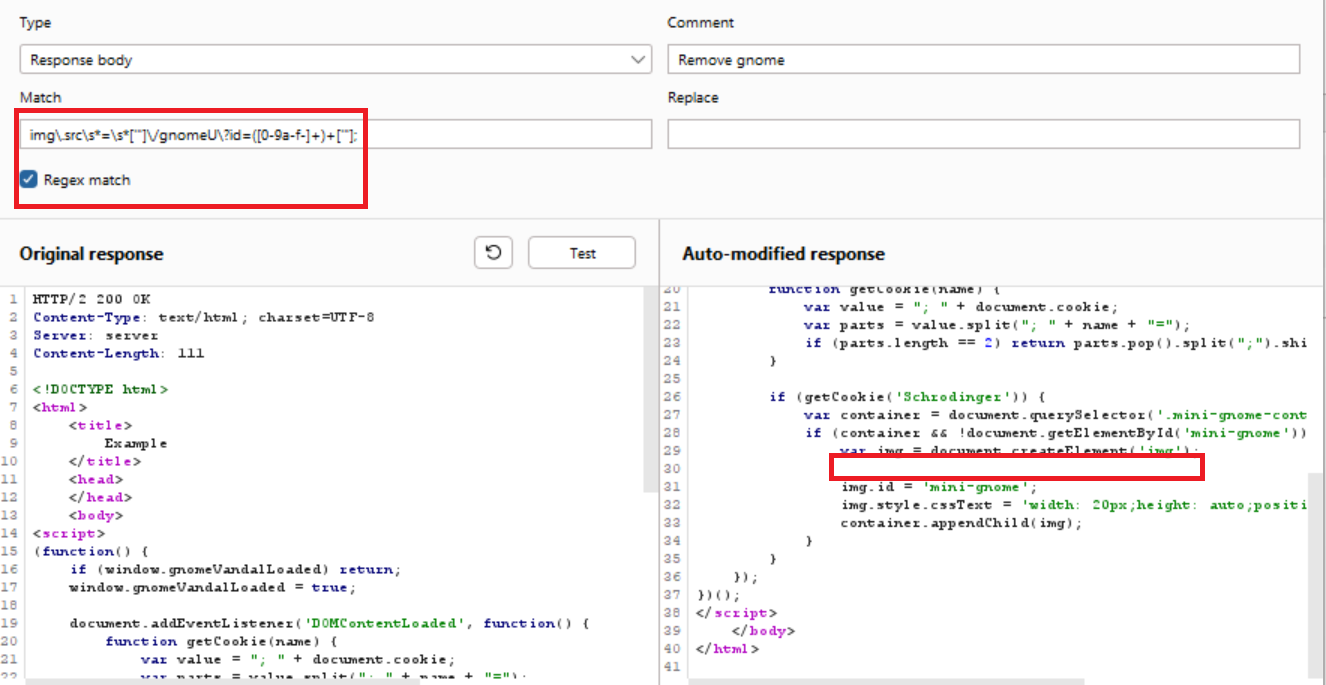Click the 'Match' field label

coord(40,97)
